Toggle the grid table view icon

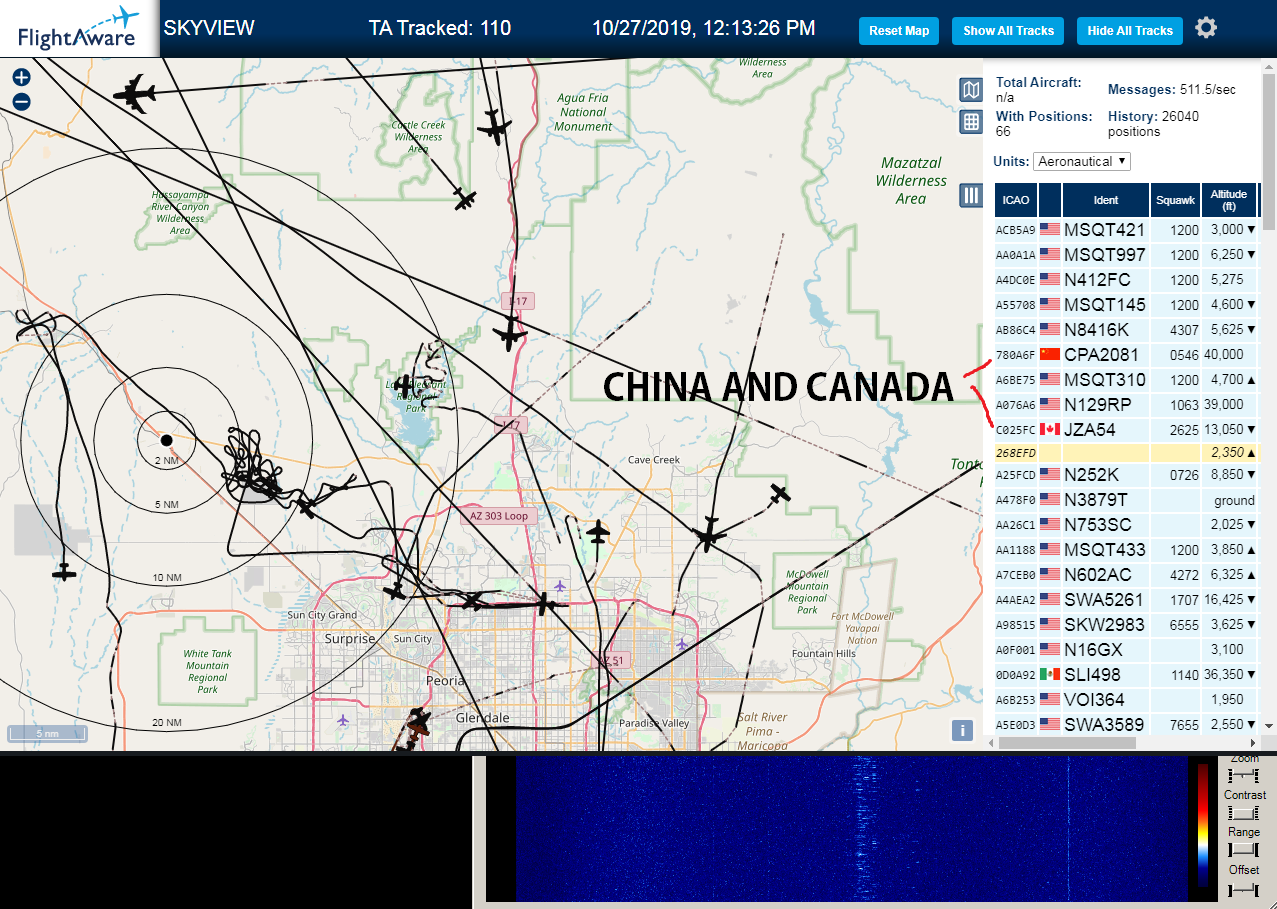click(x=970, y=122)
